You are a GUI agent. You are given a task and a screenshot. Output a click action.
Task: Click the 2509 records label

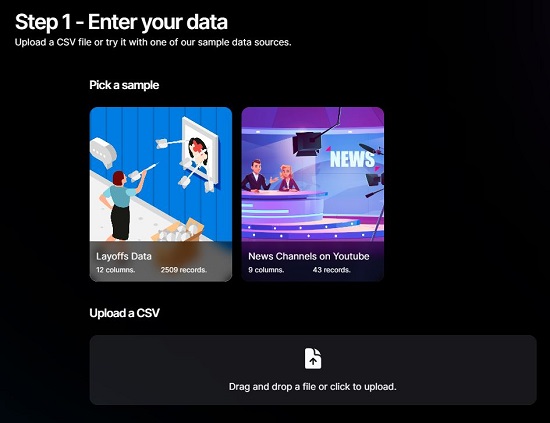[184, 270]
